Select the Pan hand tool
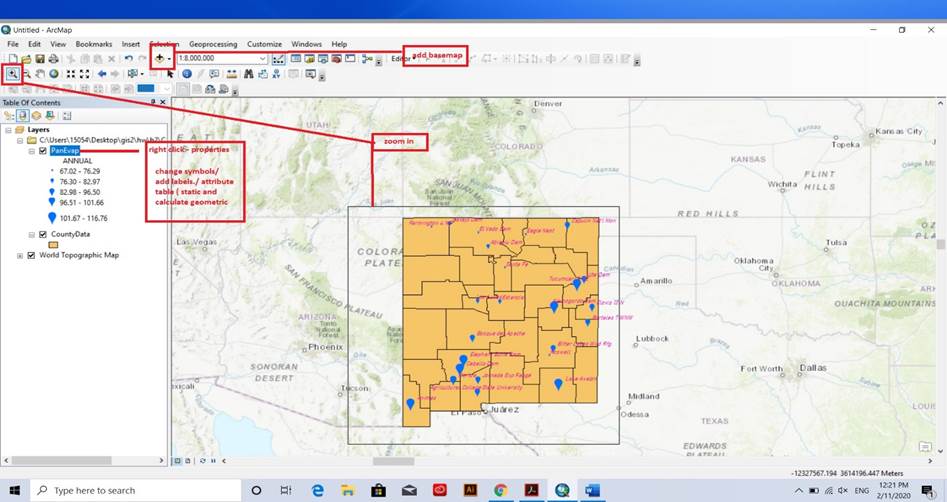 (40, 74)
